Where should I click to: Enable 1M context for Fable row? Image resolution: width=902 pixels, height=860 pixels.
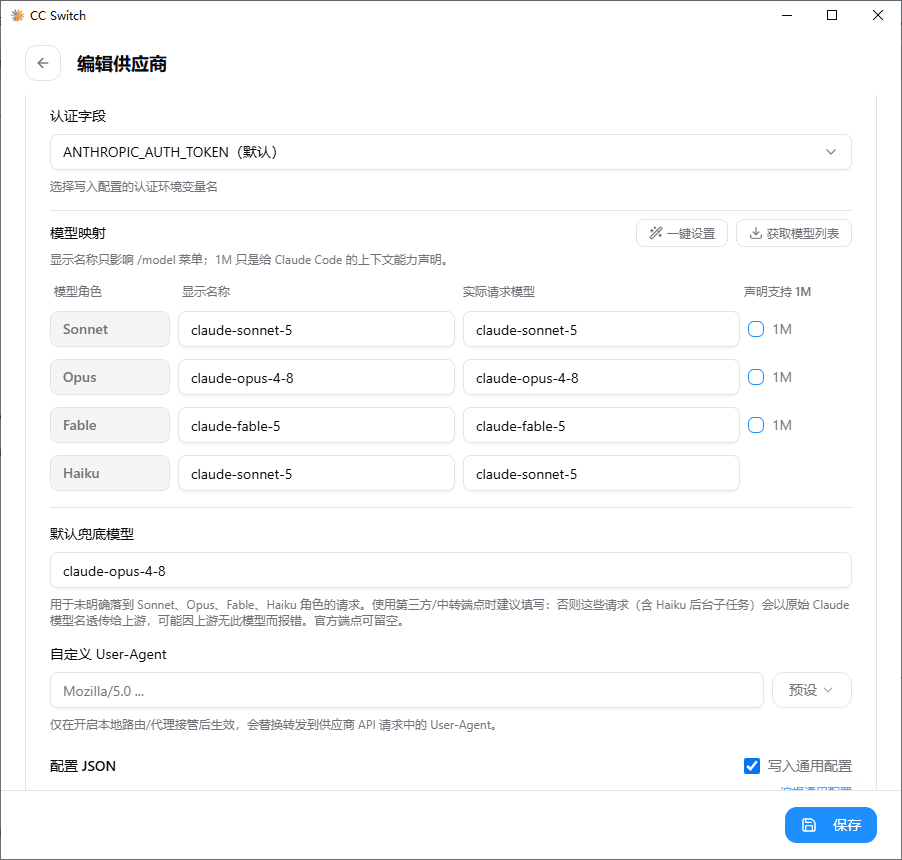(756, 425)
